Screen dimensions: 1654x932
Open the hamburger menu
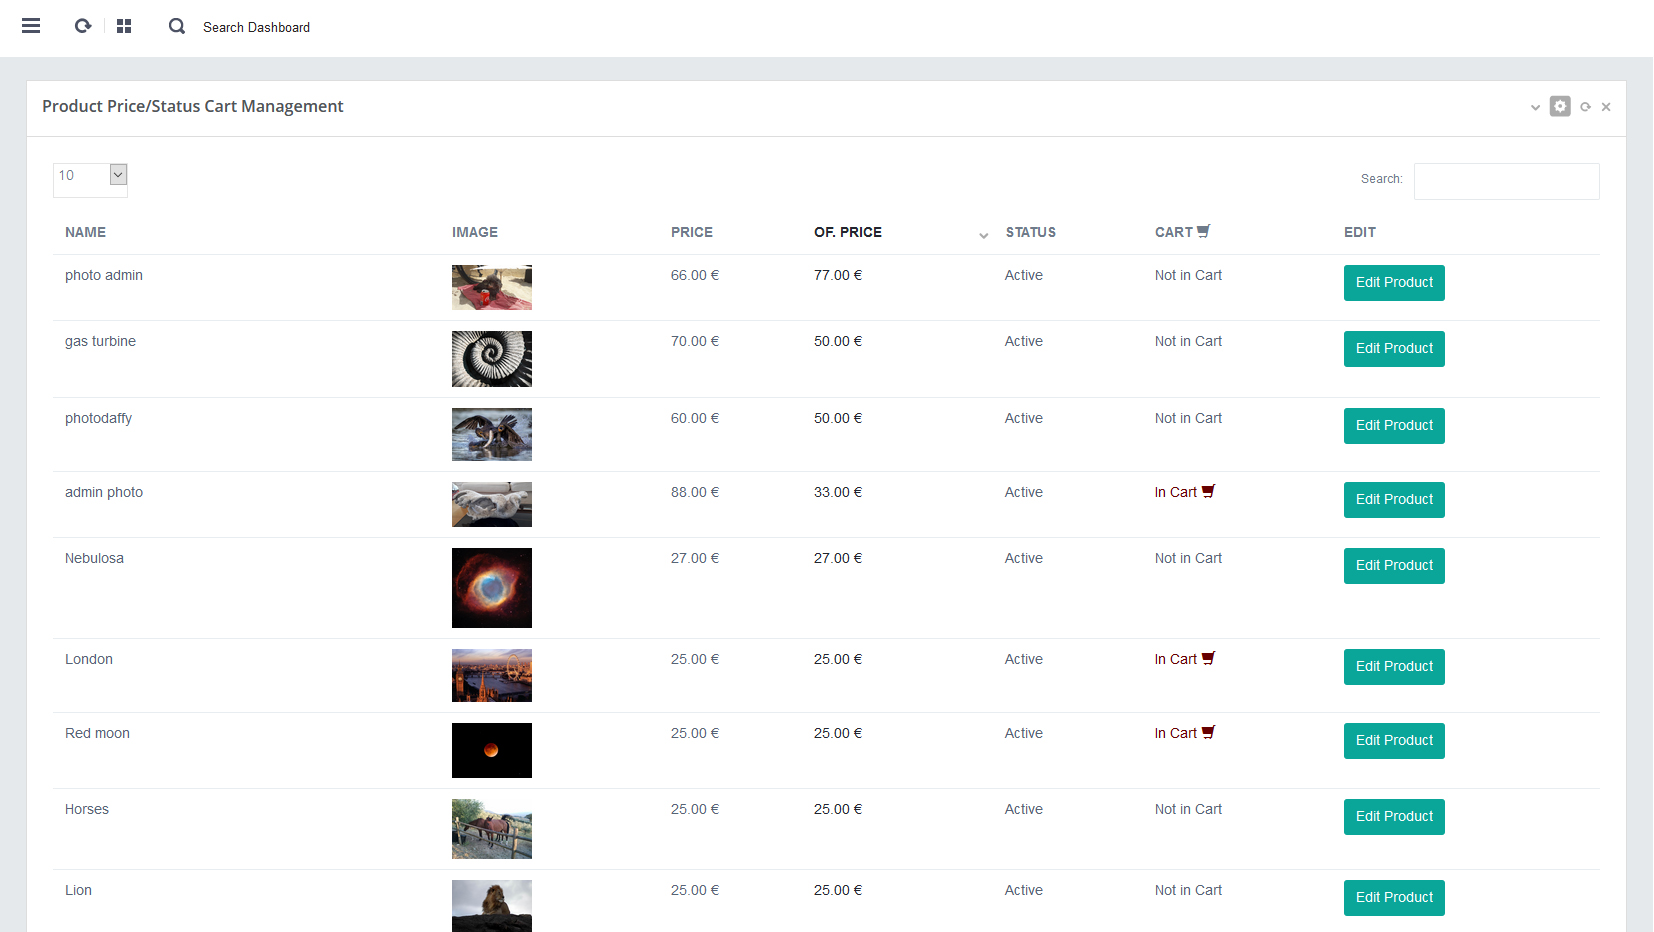[31, 26]
